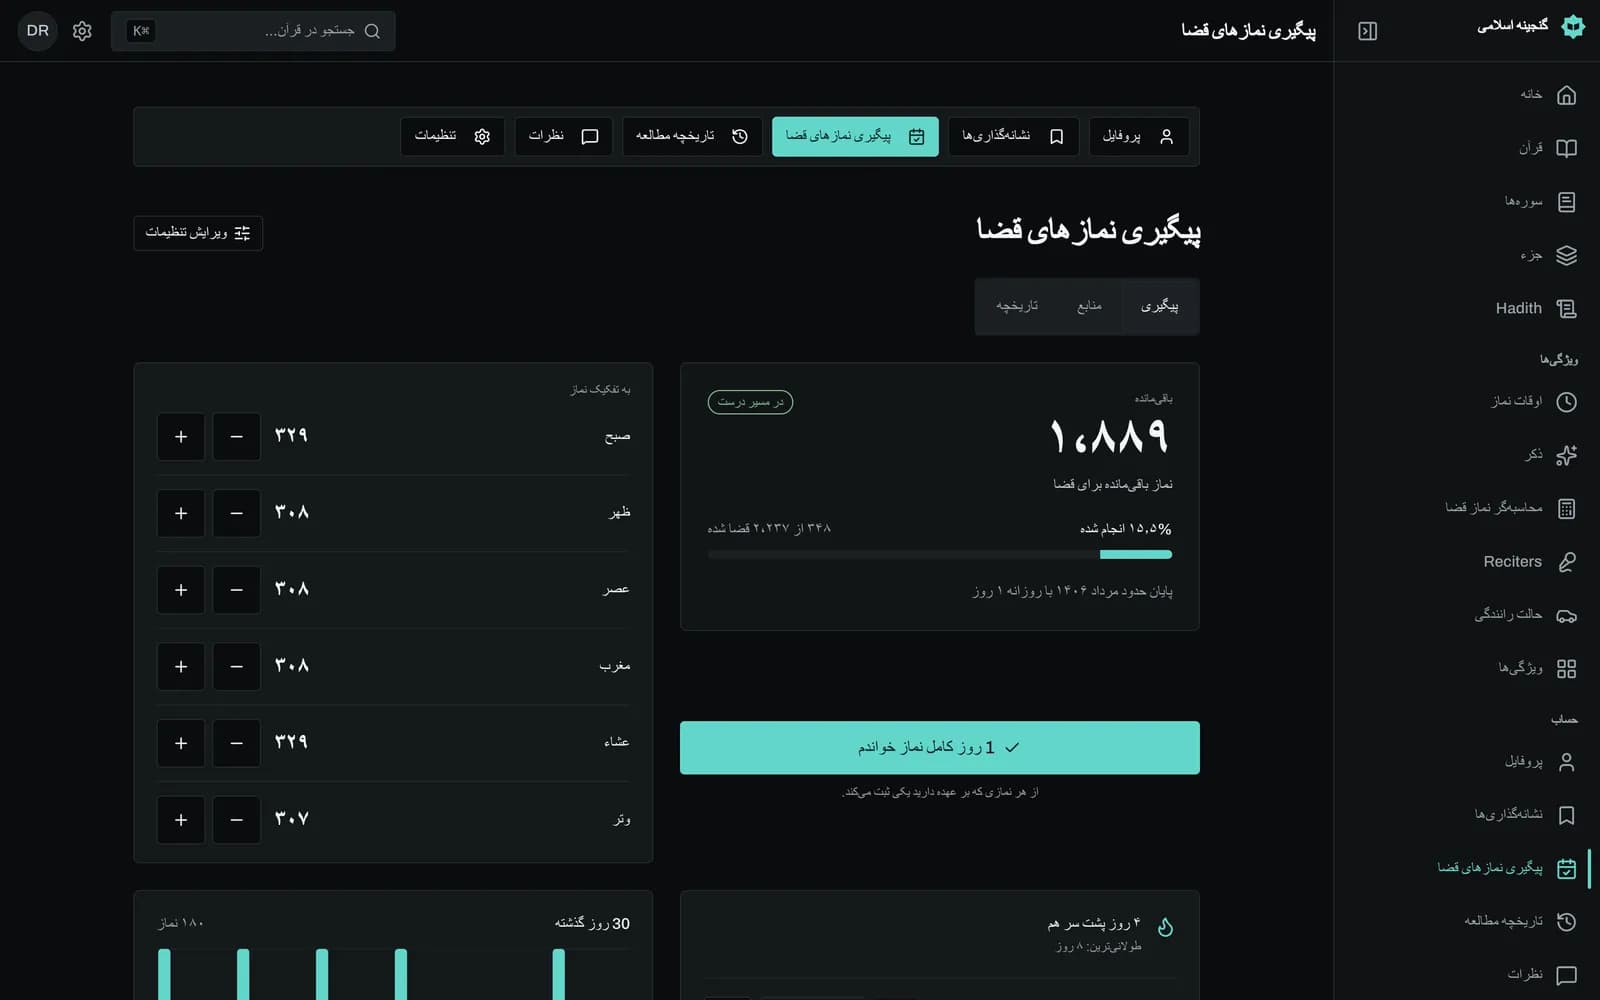The height and width of the screenshot is (1000, 1600).
Task: Open the Dhikr (ذکر) sparkle icon
Action: tap(1566, 455)
